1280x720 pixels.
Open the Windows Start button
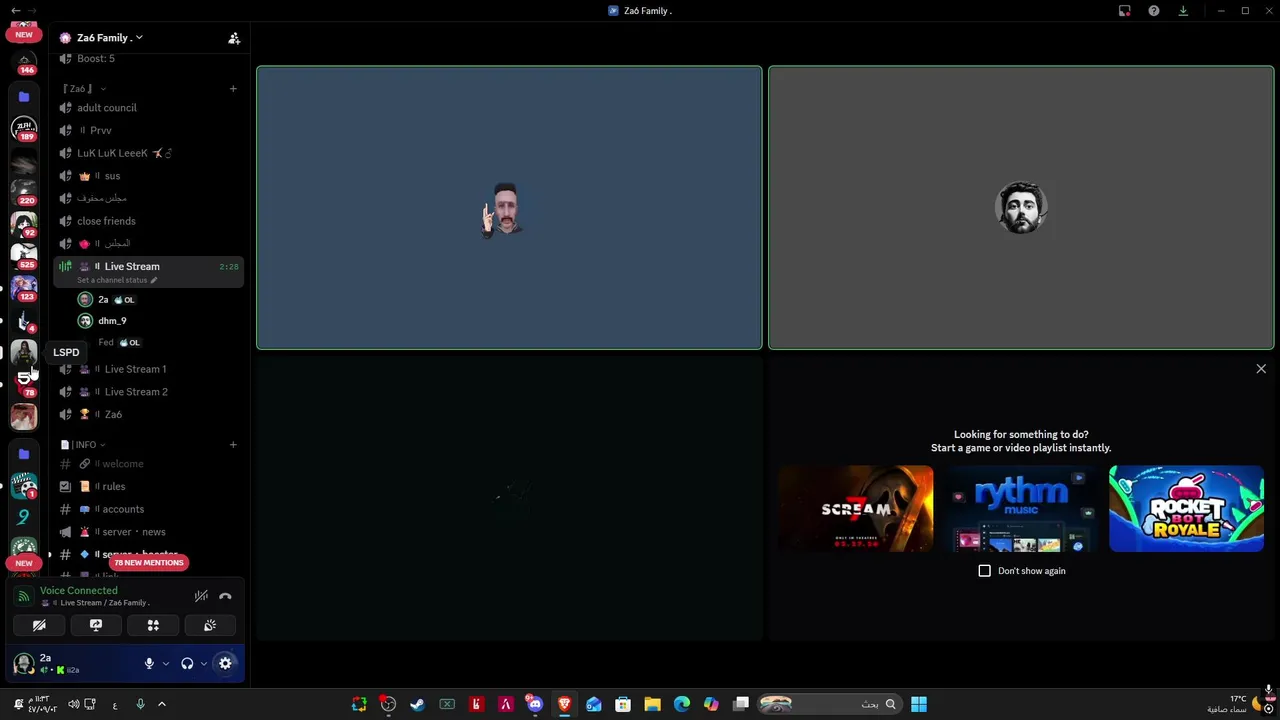point(918,704)
